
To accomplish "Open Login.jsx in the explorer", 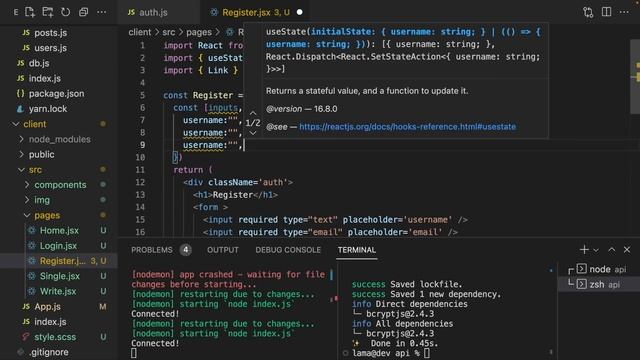I will click(58, 246).
